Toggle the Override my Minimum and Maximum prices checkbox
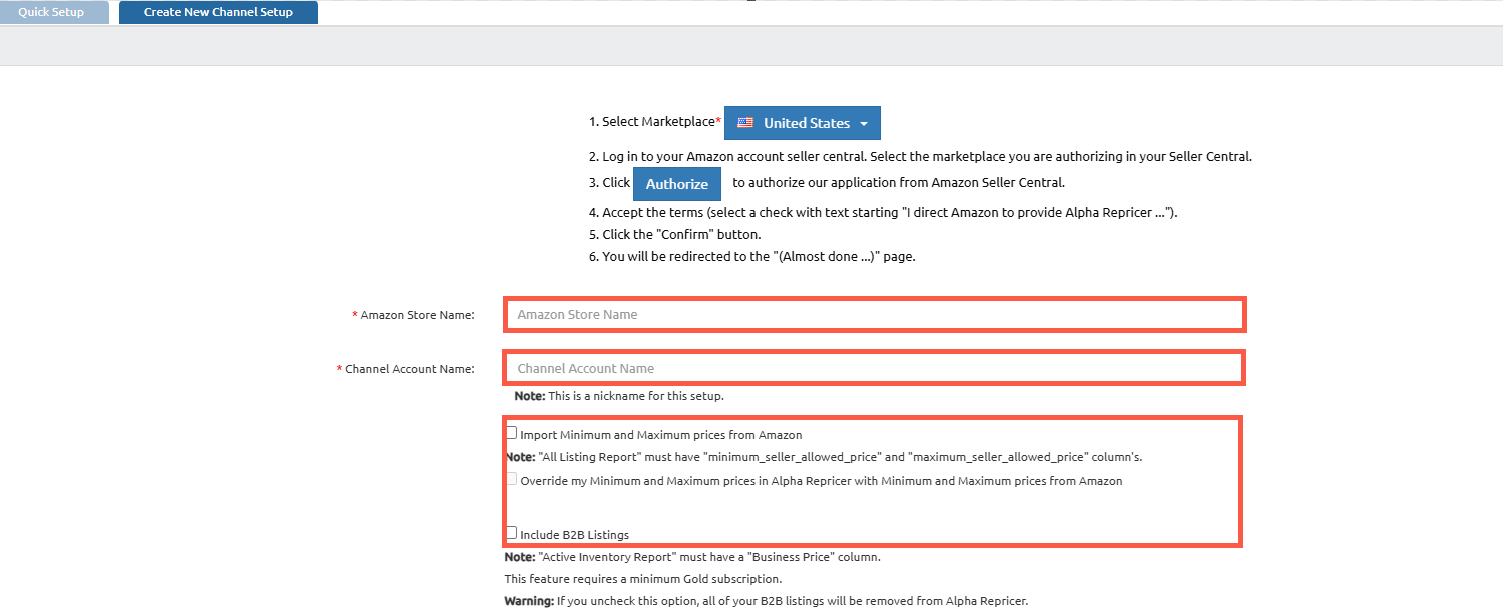1503x610 pixels. (512, 479)
